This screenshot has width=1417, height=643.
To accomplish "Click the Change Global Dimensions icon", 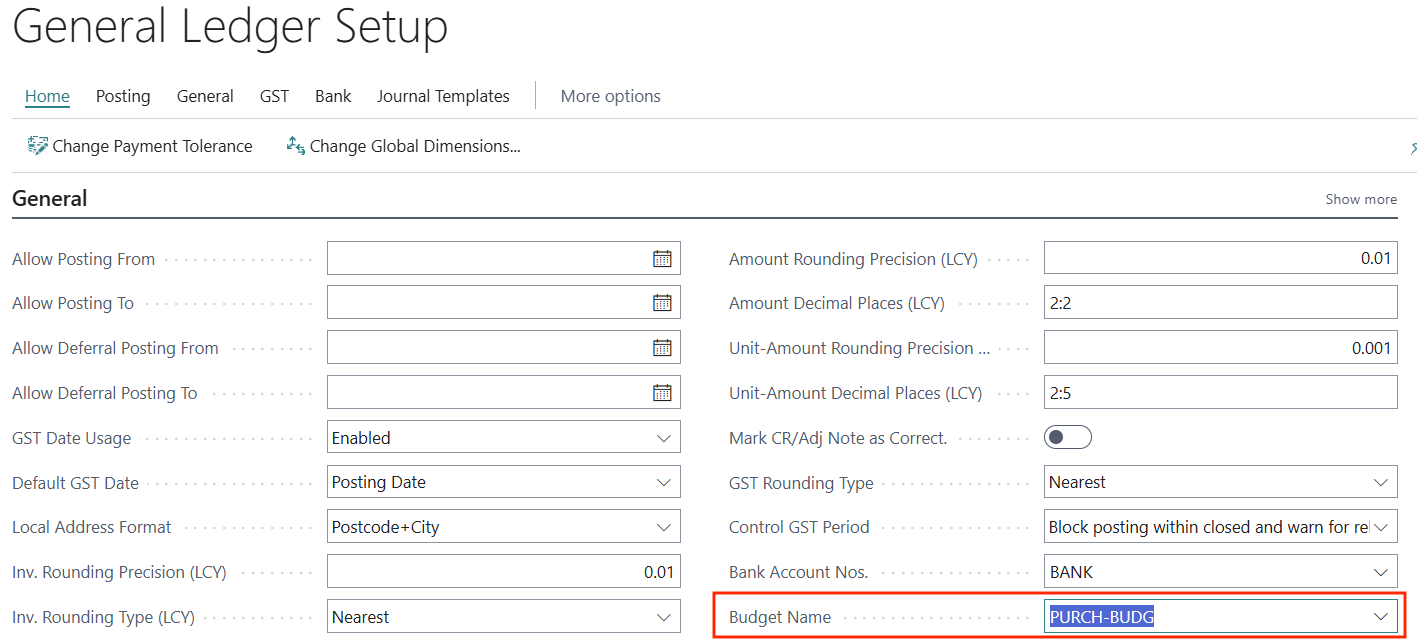I will pyautogui.click(x=295, y=146).
